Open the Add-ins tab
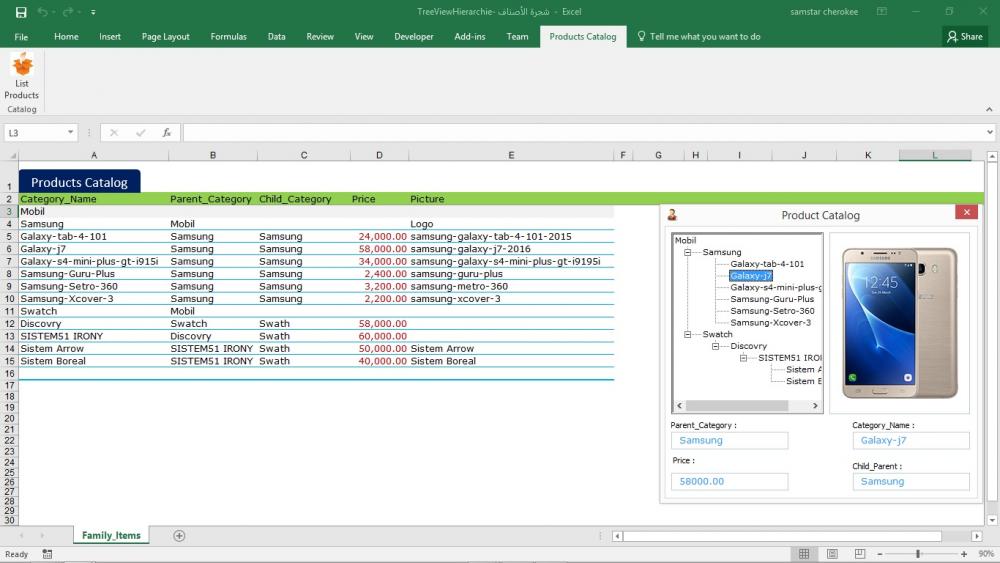 coord(469,37)
